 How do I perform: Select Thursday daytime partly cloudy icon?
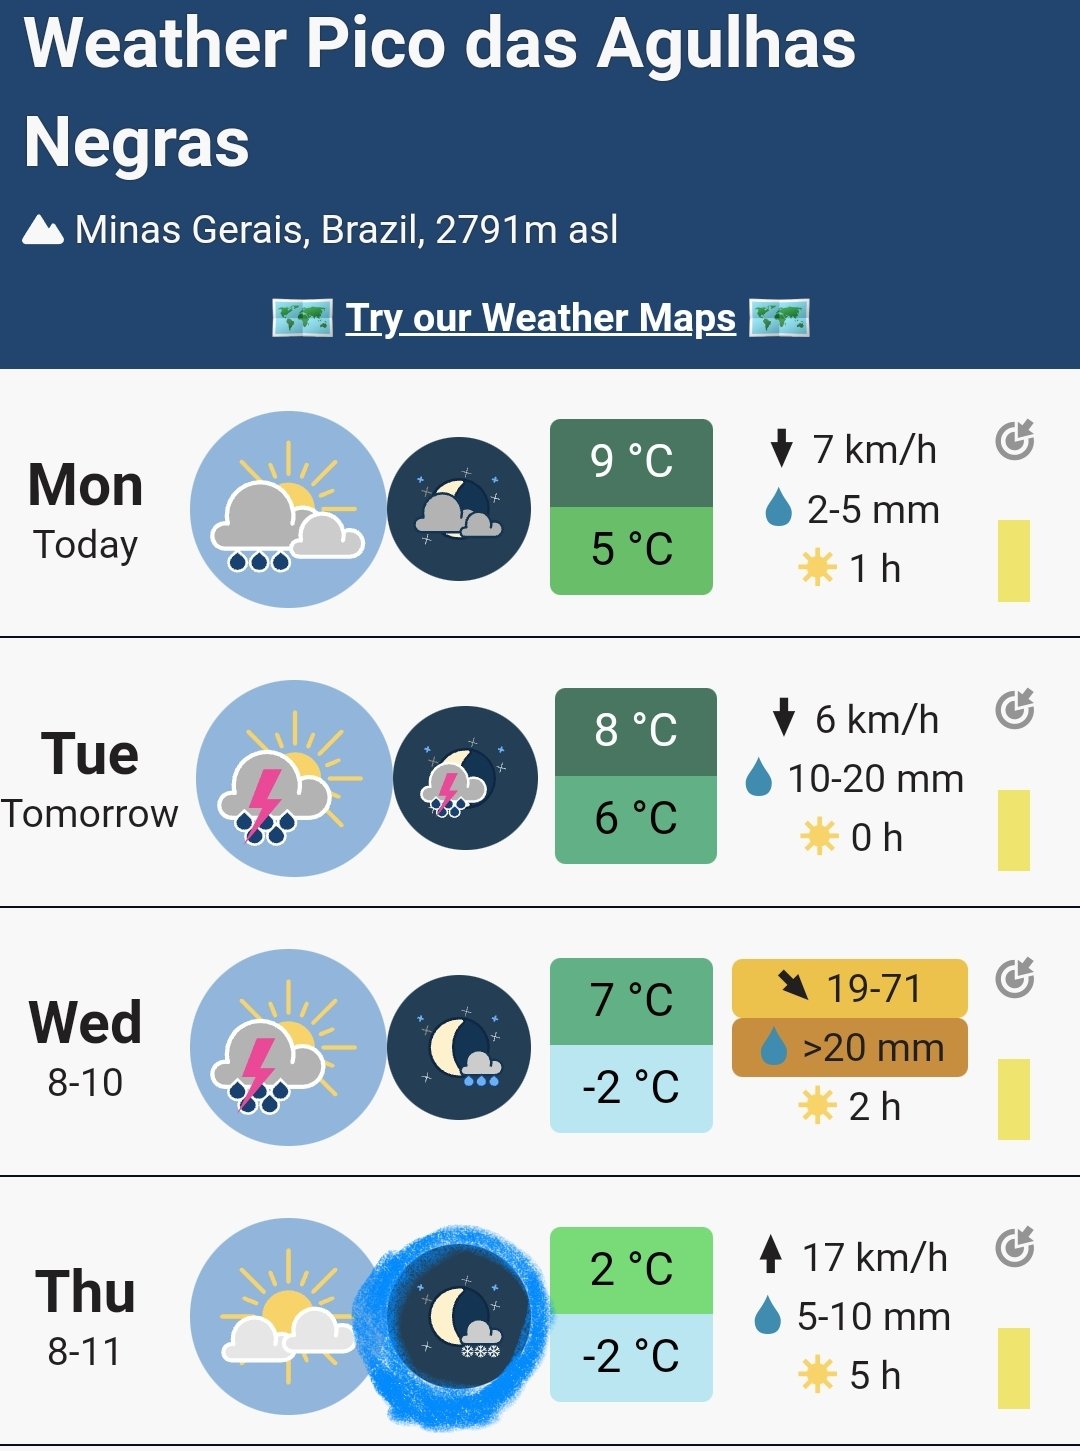pos(288,1316)
